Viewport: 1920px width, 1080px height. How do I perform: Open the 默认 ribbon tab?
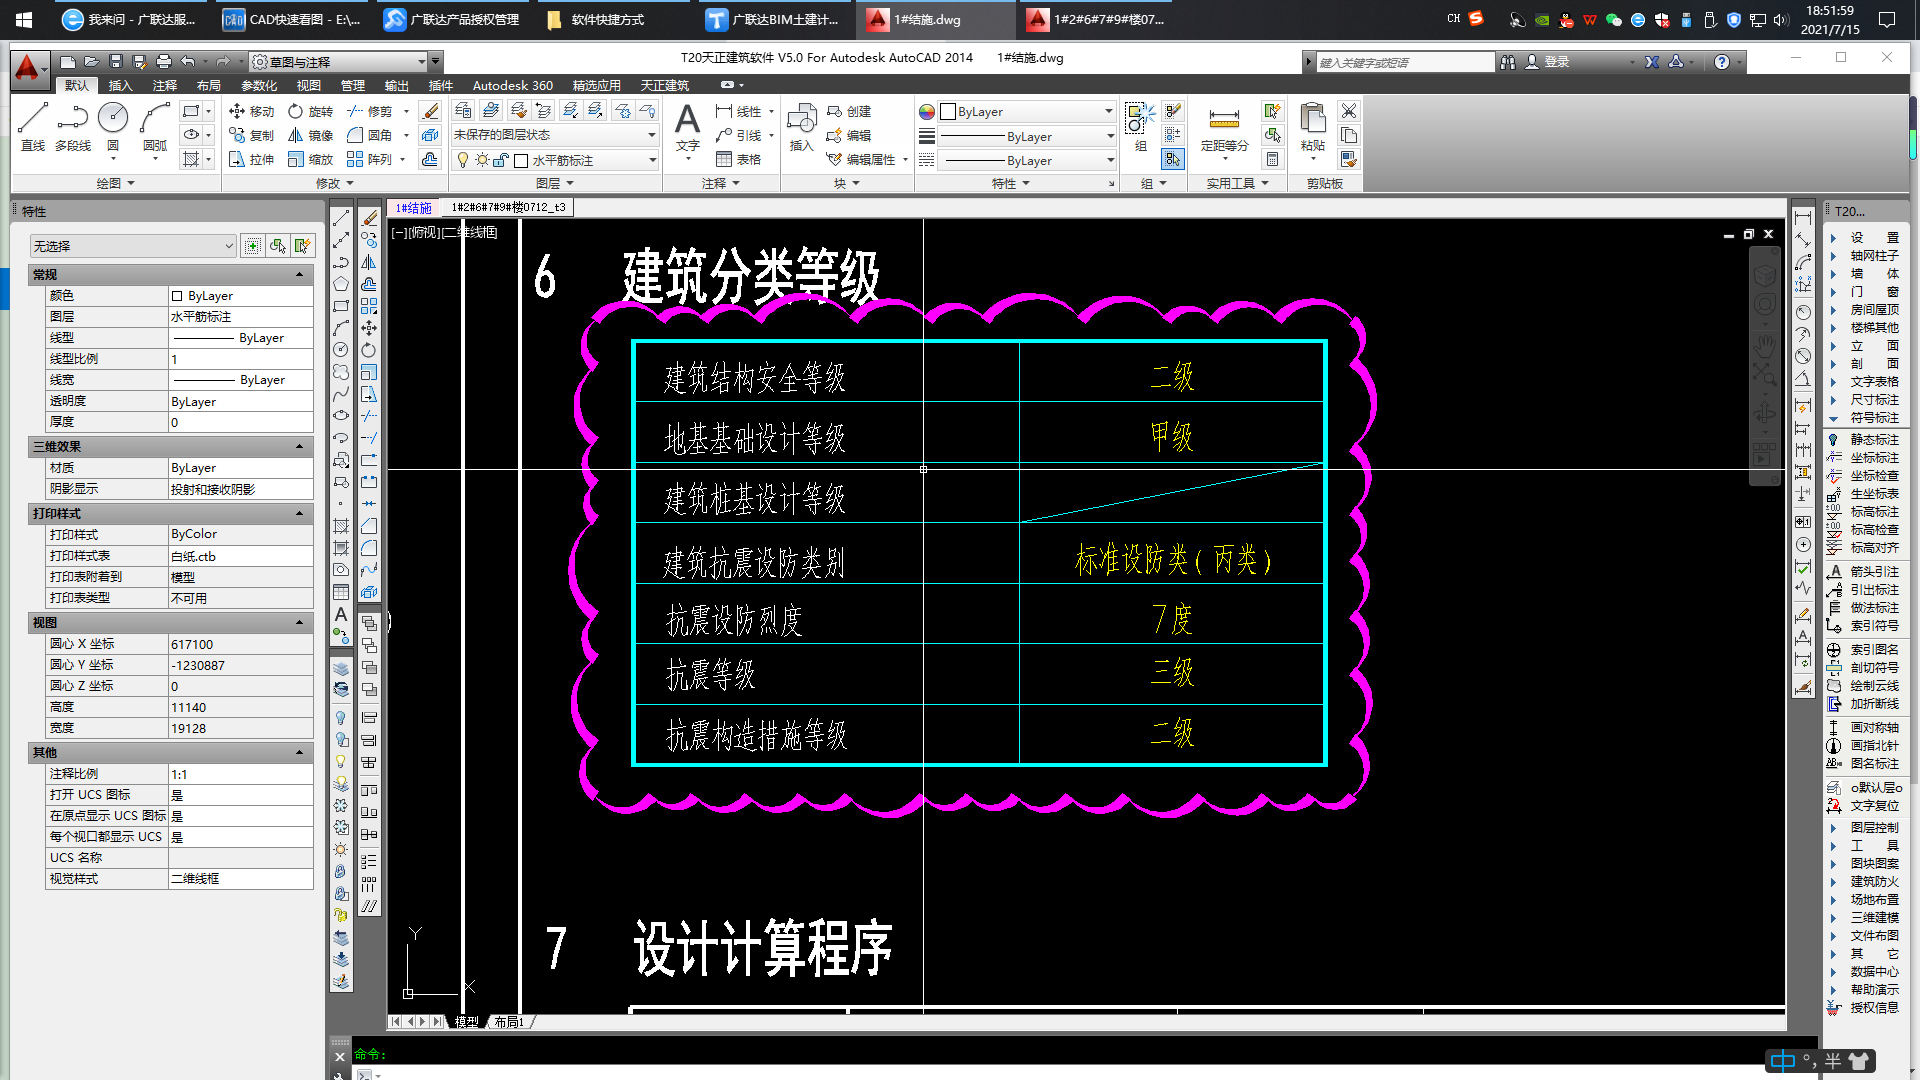tap(77, 86)
